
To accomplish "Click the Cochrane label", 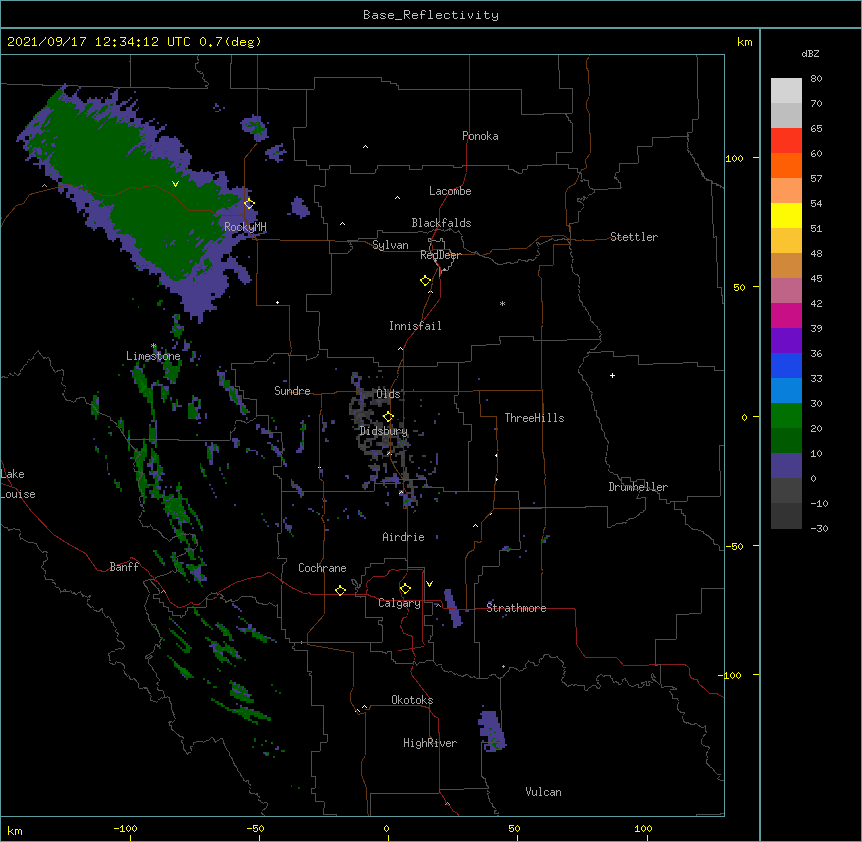I will tap(322, 568).
